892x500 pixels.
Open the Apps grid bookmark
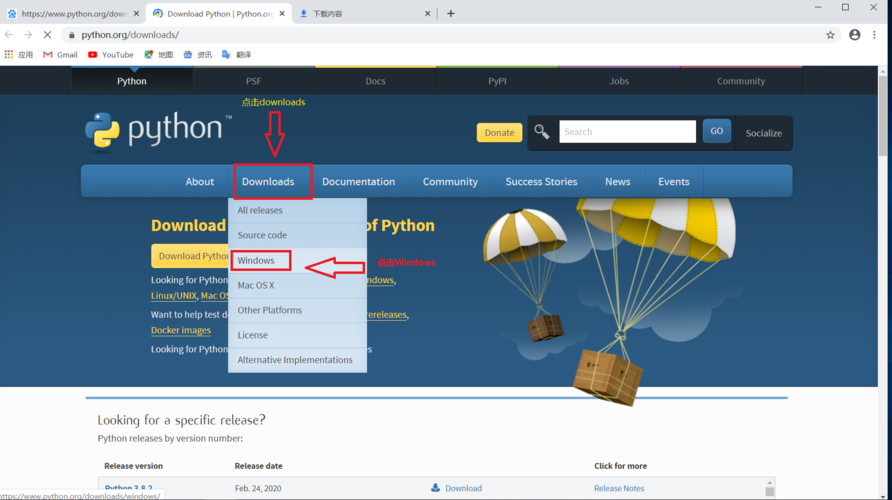(x=19, y=55)
